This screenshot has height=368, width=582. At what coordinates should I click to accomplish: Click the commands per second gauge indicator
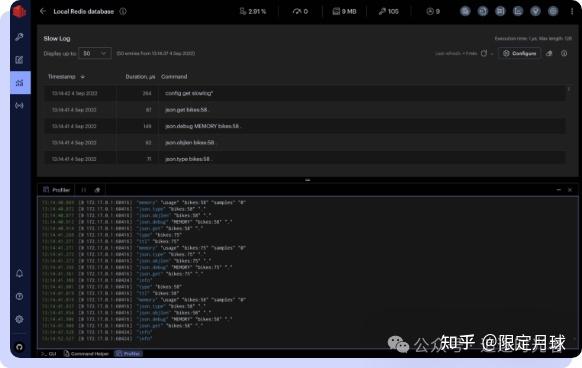300,12
